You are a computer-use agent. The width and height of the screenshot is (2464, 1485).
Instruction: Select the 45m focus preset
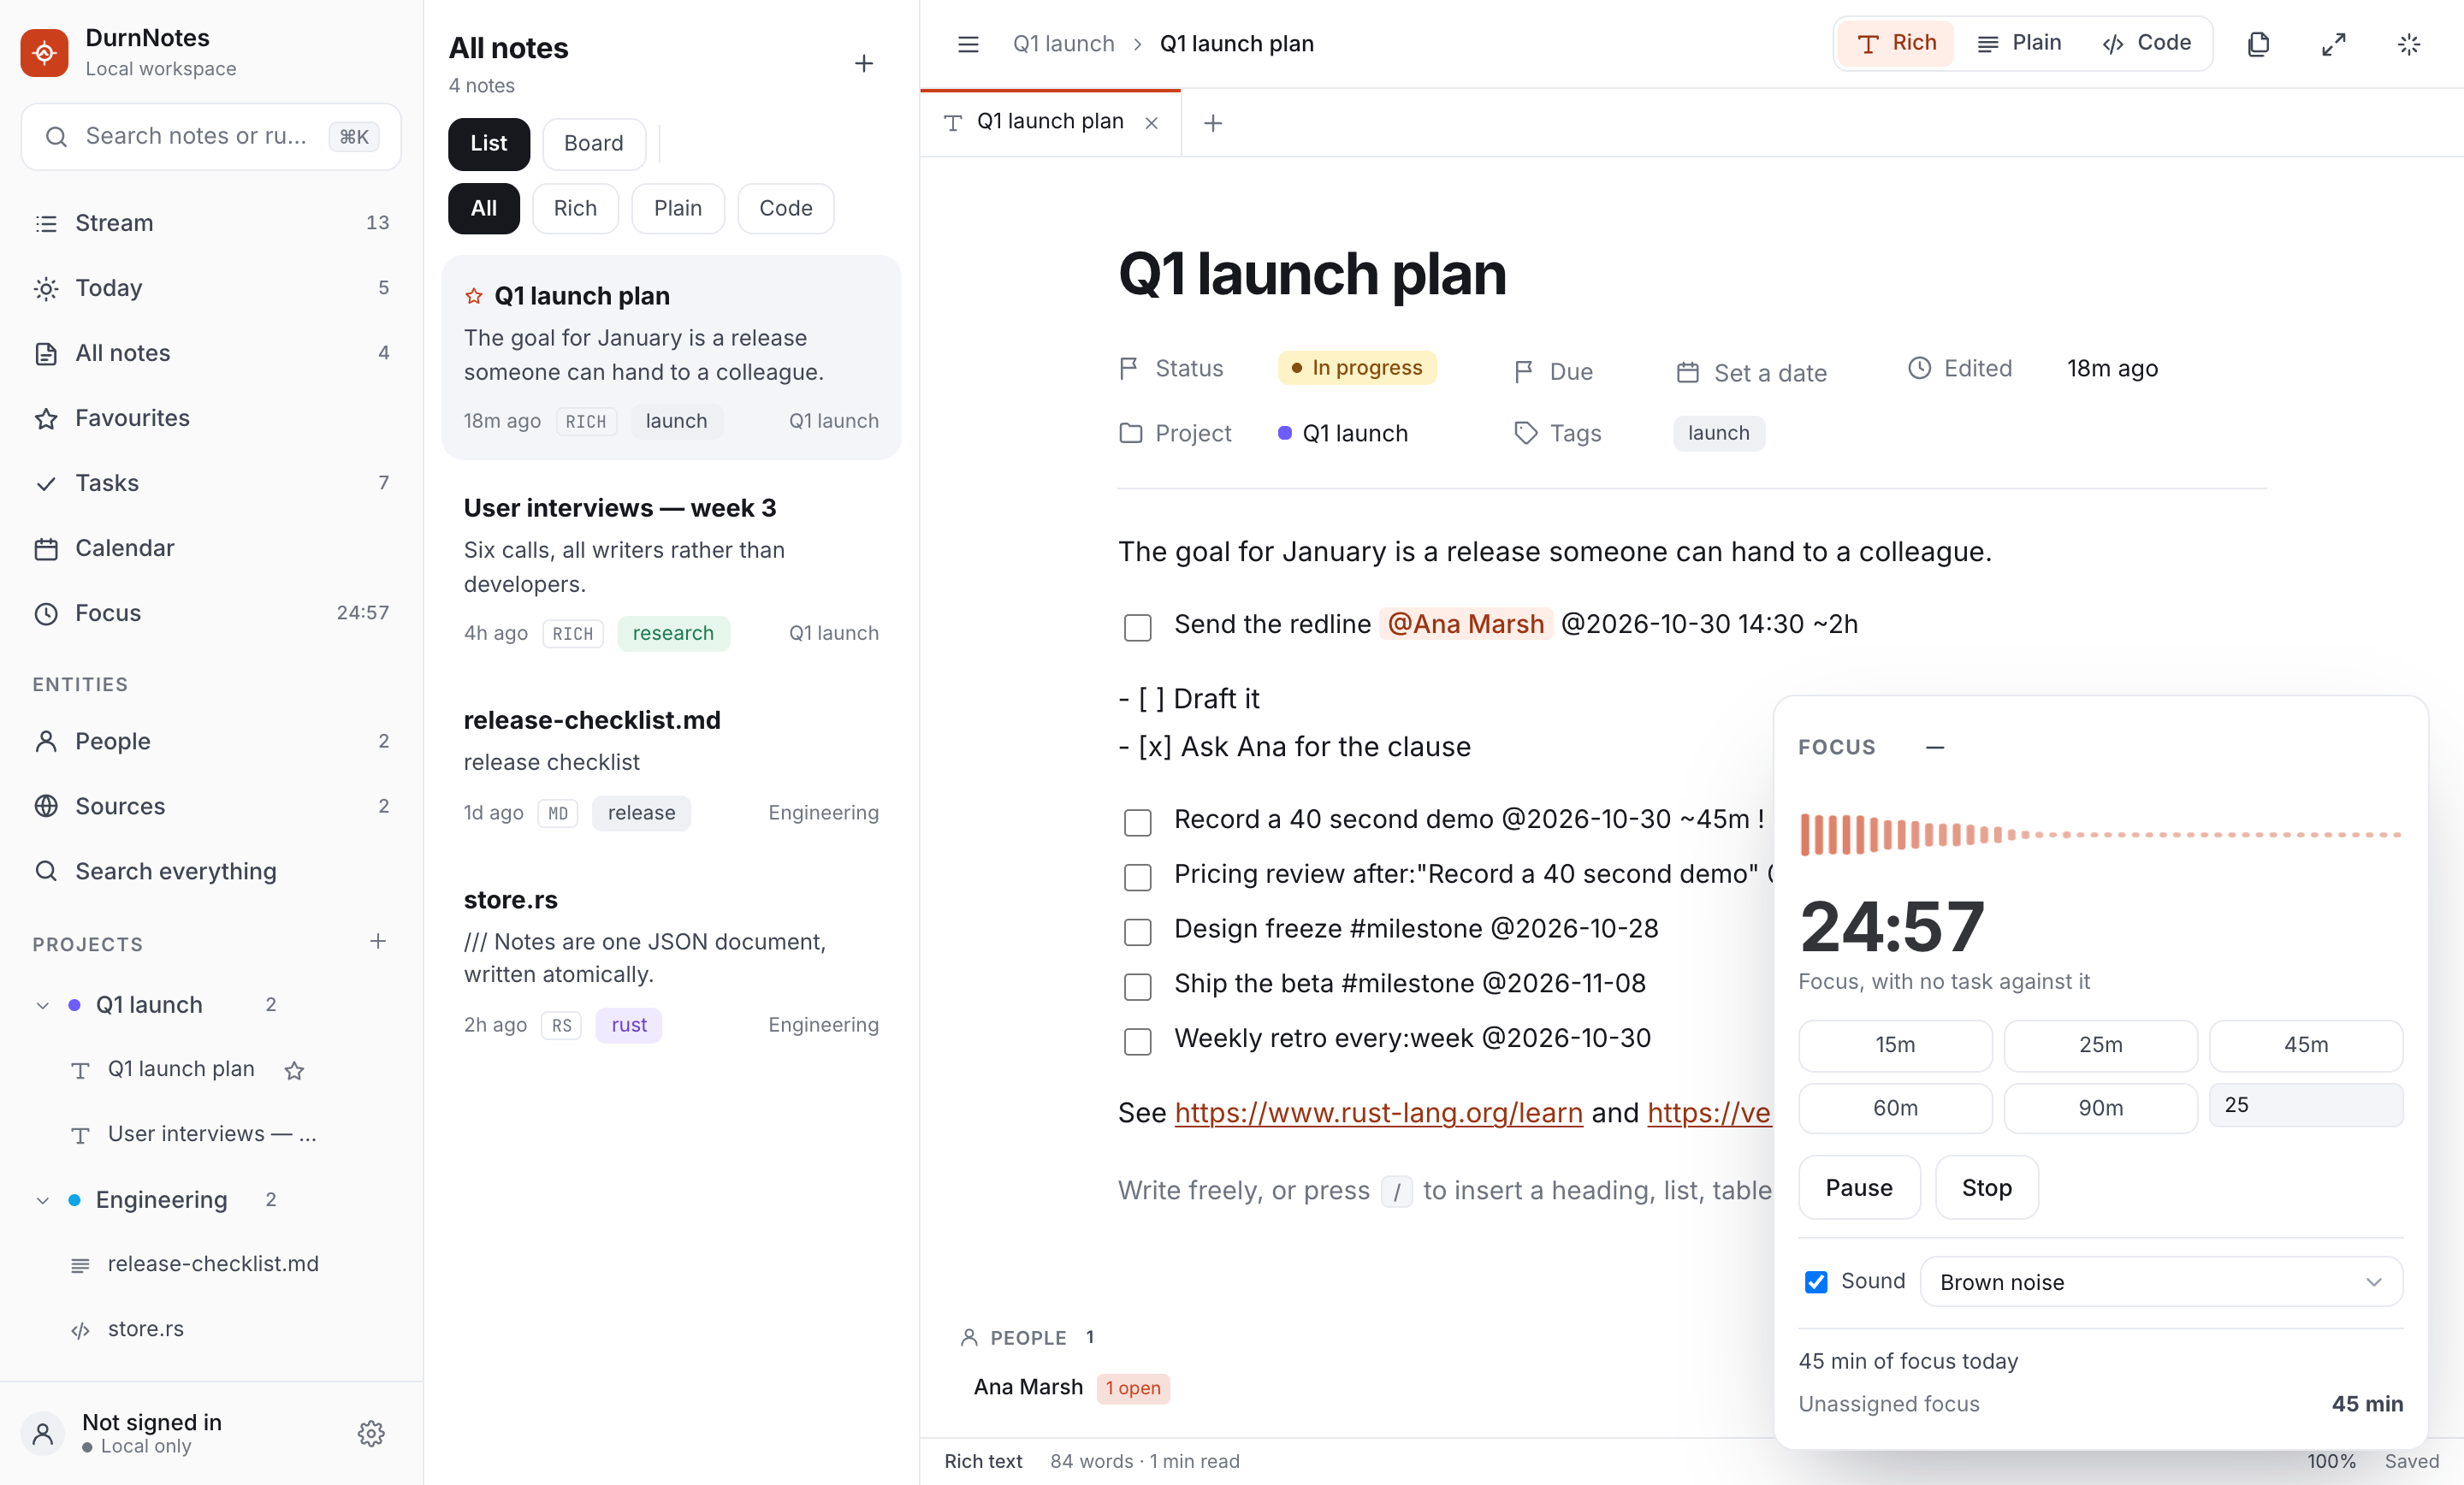pyautogui.click(x=2305, y=1045)
